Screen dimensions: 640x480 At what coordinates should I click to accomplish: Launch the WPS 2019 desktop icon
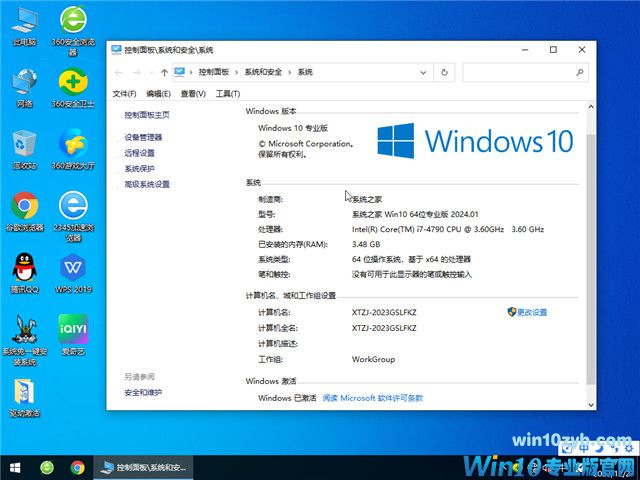click(x=73, y=273)
